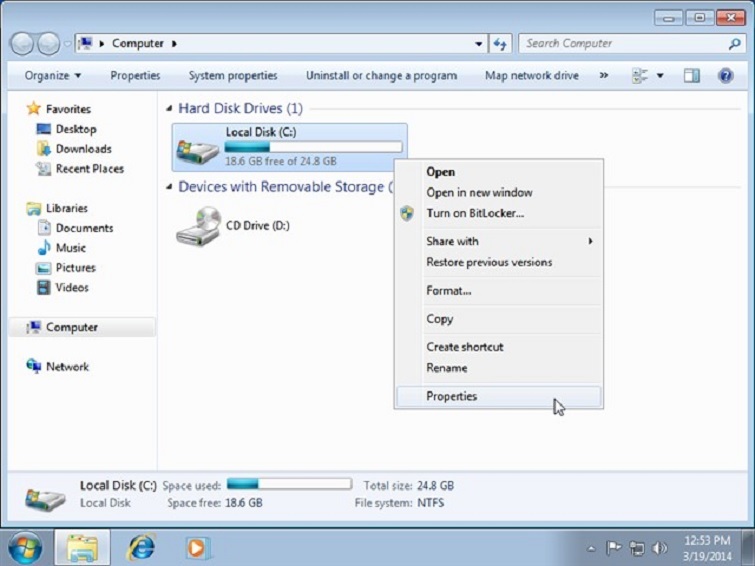Select Format... in the context menu
Screen dimensions: 755x566
[448, 291]
